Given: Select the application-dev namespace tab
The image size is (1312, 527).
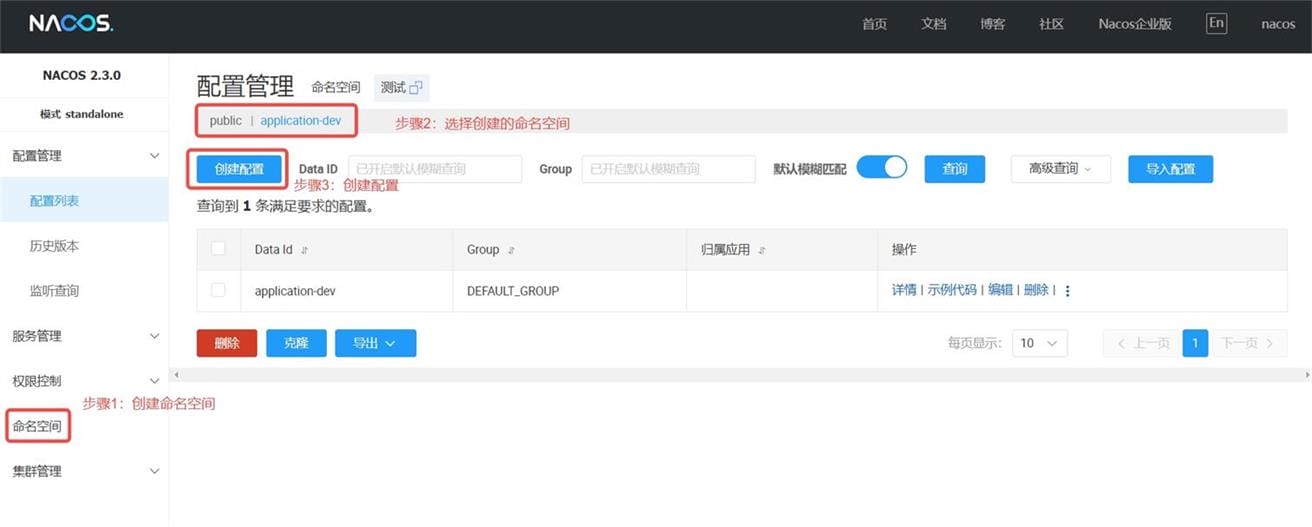Looking at the screenshot, I should [300, 121].
